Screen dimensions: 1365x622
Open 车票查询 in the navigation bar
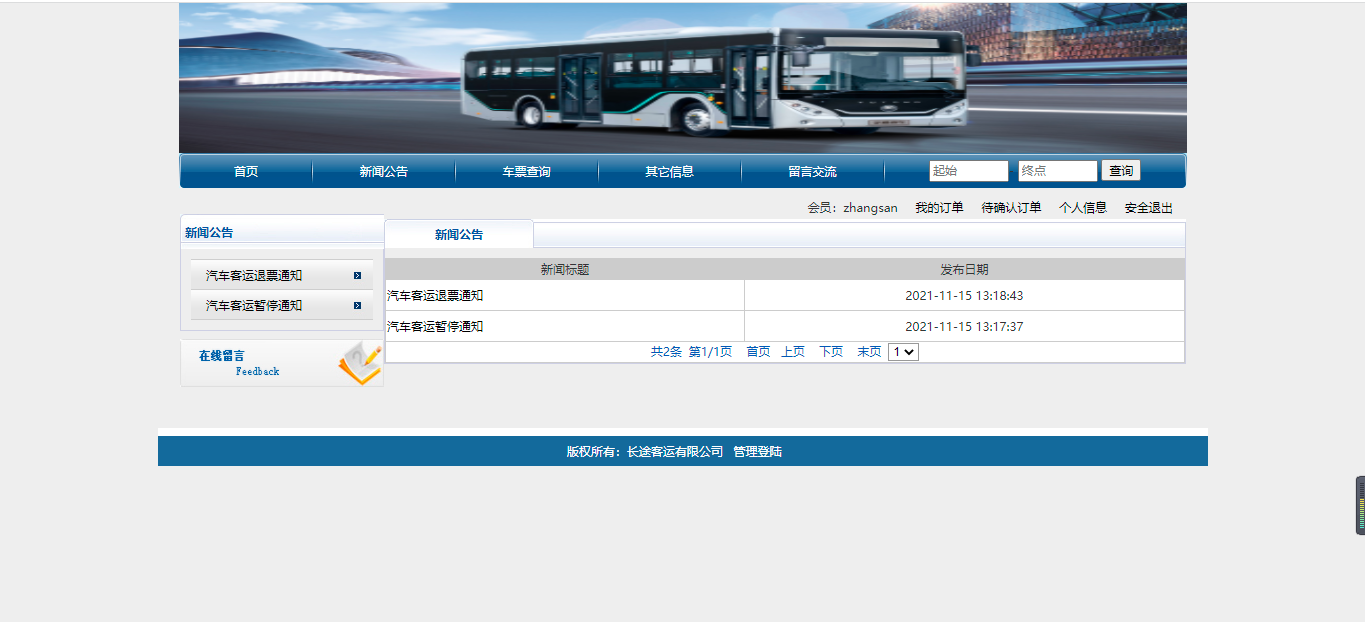click(527, 172)
